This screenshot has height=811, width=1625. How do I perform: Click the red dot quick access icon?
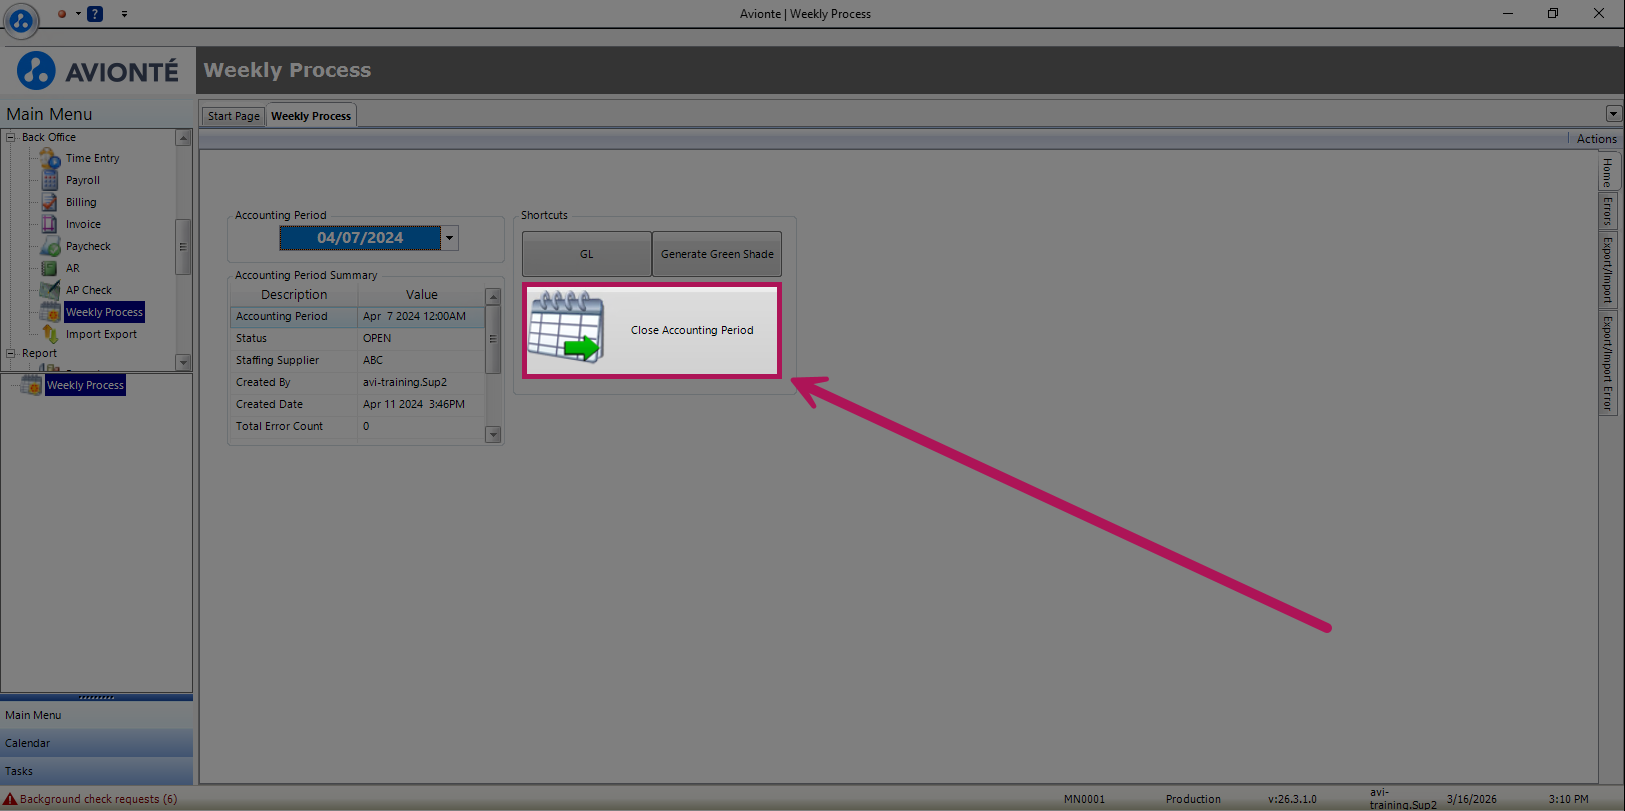(62, 14)
